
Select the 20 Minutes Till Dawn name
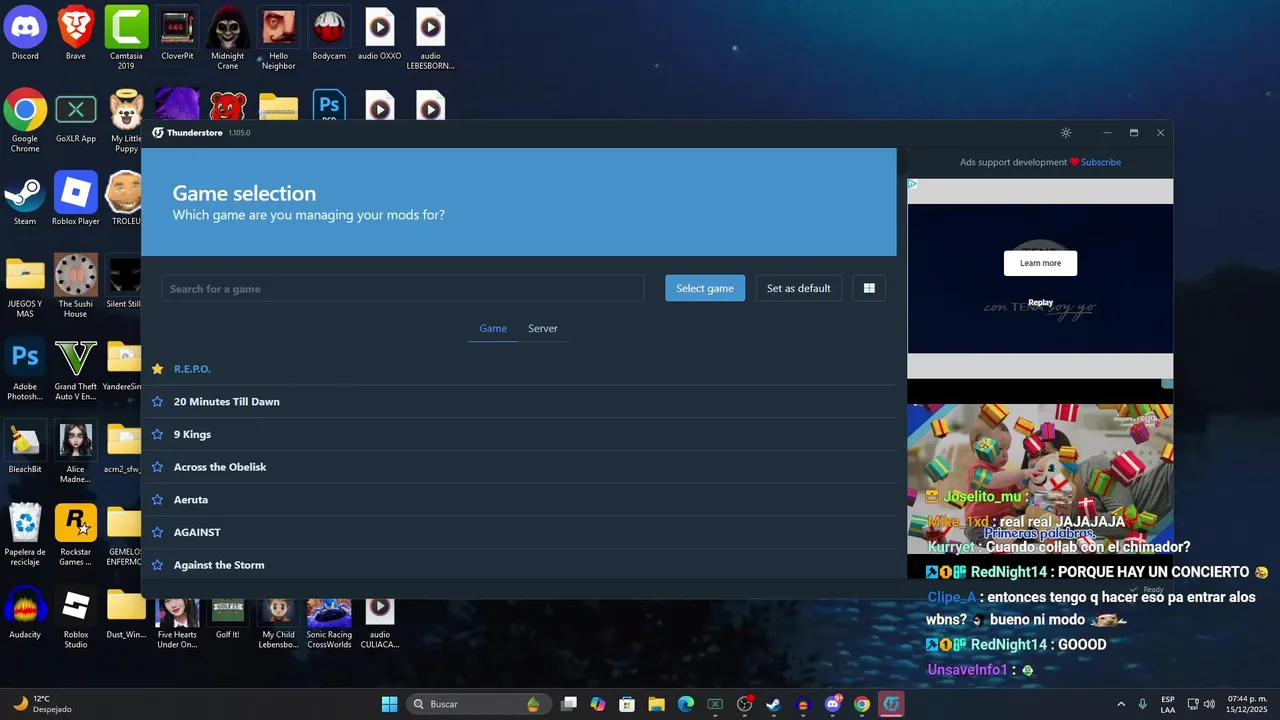[x=227, y=402]
